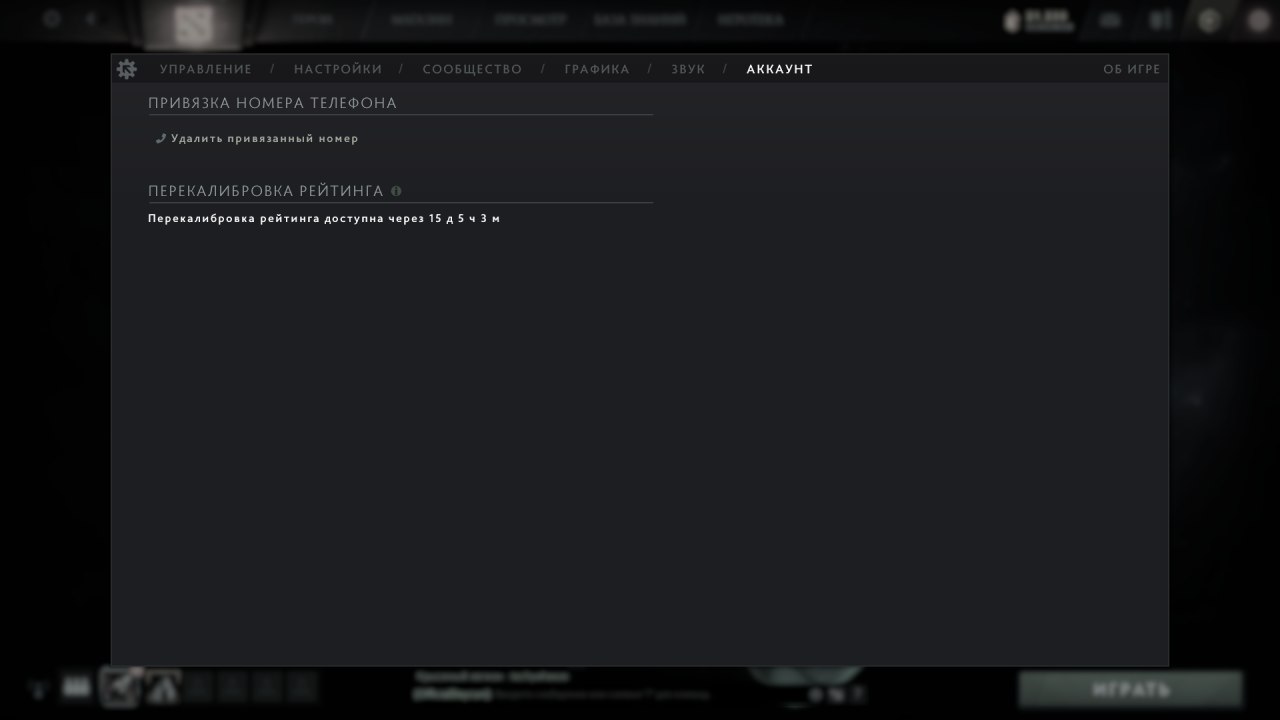
Task: Open the Сообщество tab
Action: coord(472,69)
